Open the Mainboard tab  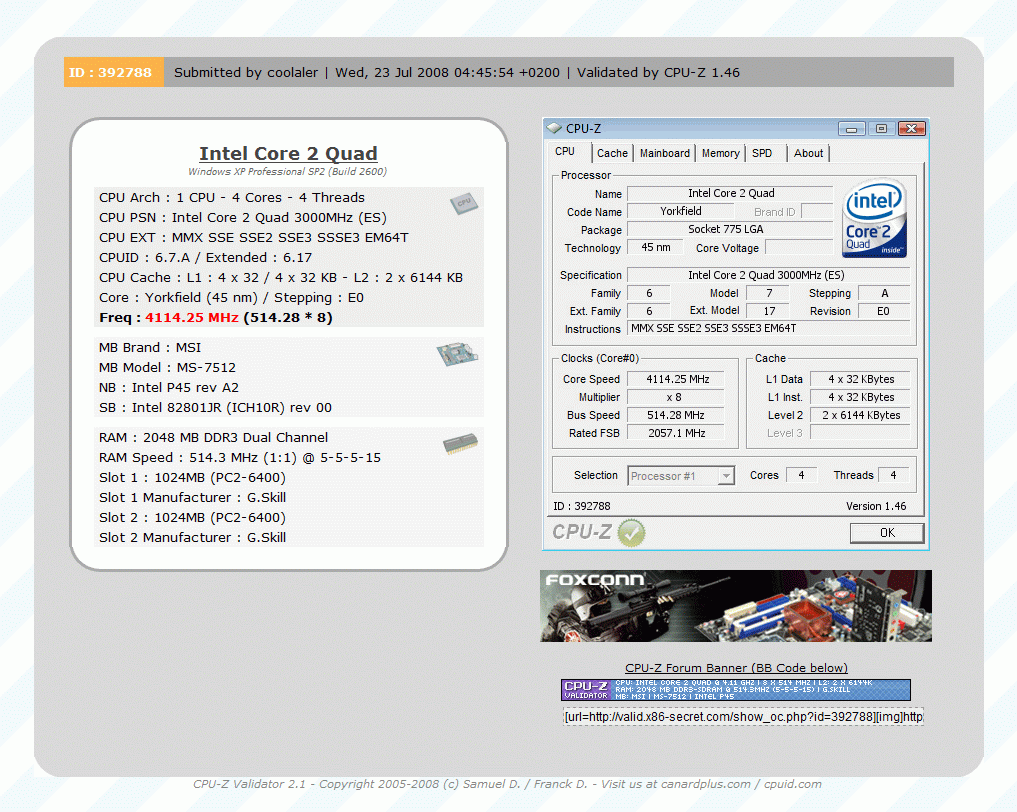point(665,153)
